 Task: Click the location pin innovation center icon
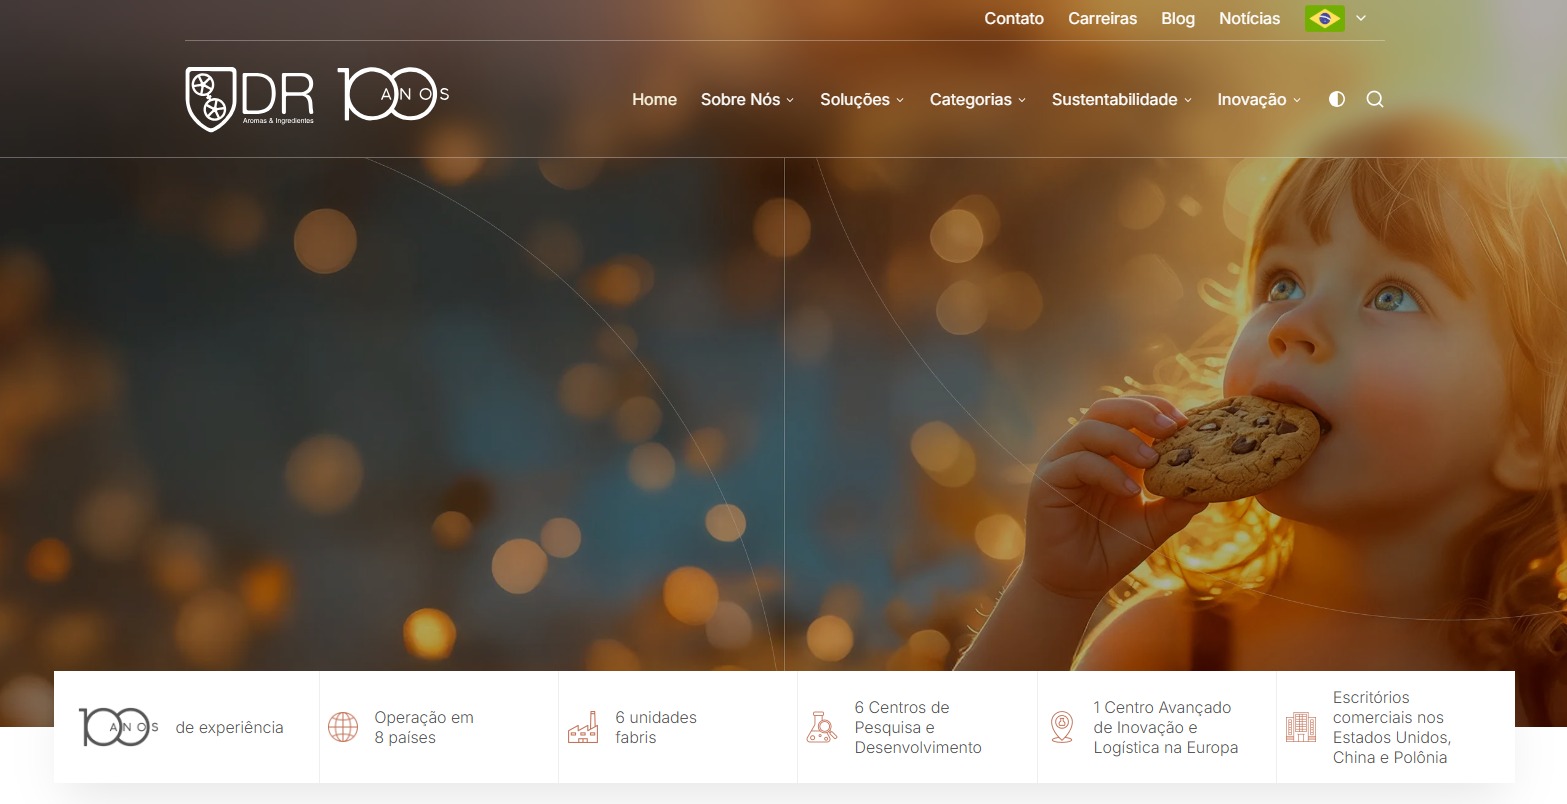(x=1062, y=727)
